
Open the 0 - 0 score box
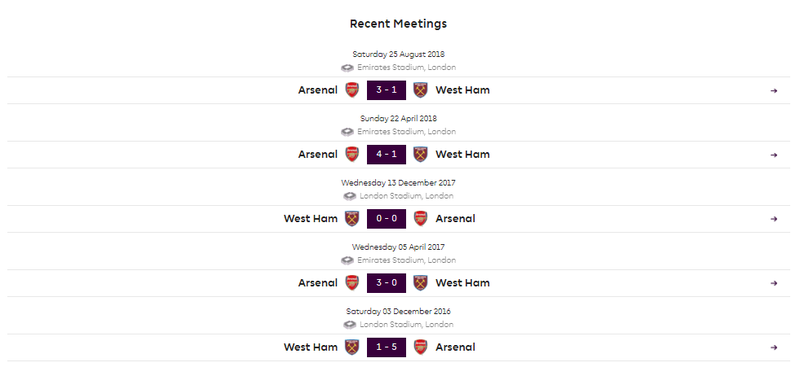(x=386, y=219)
